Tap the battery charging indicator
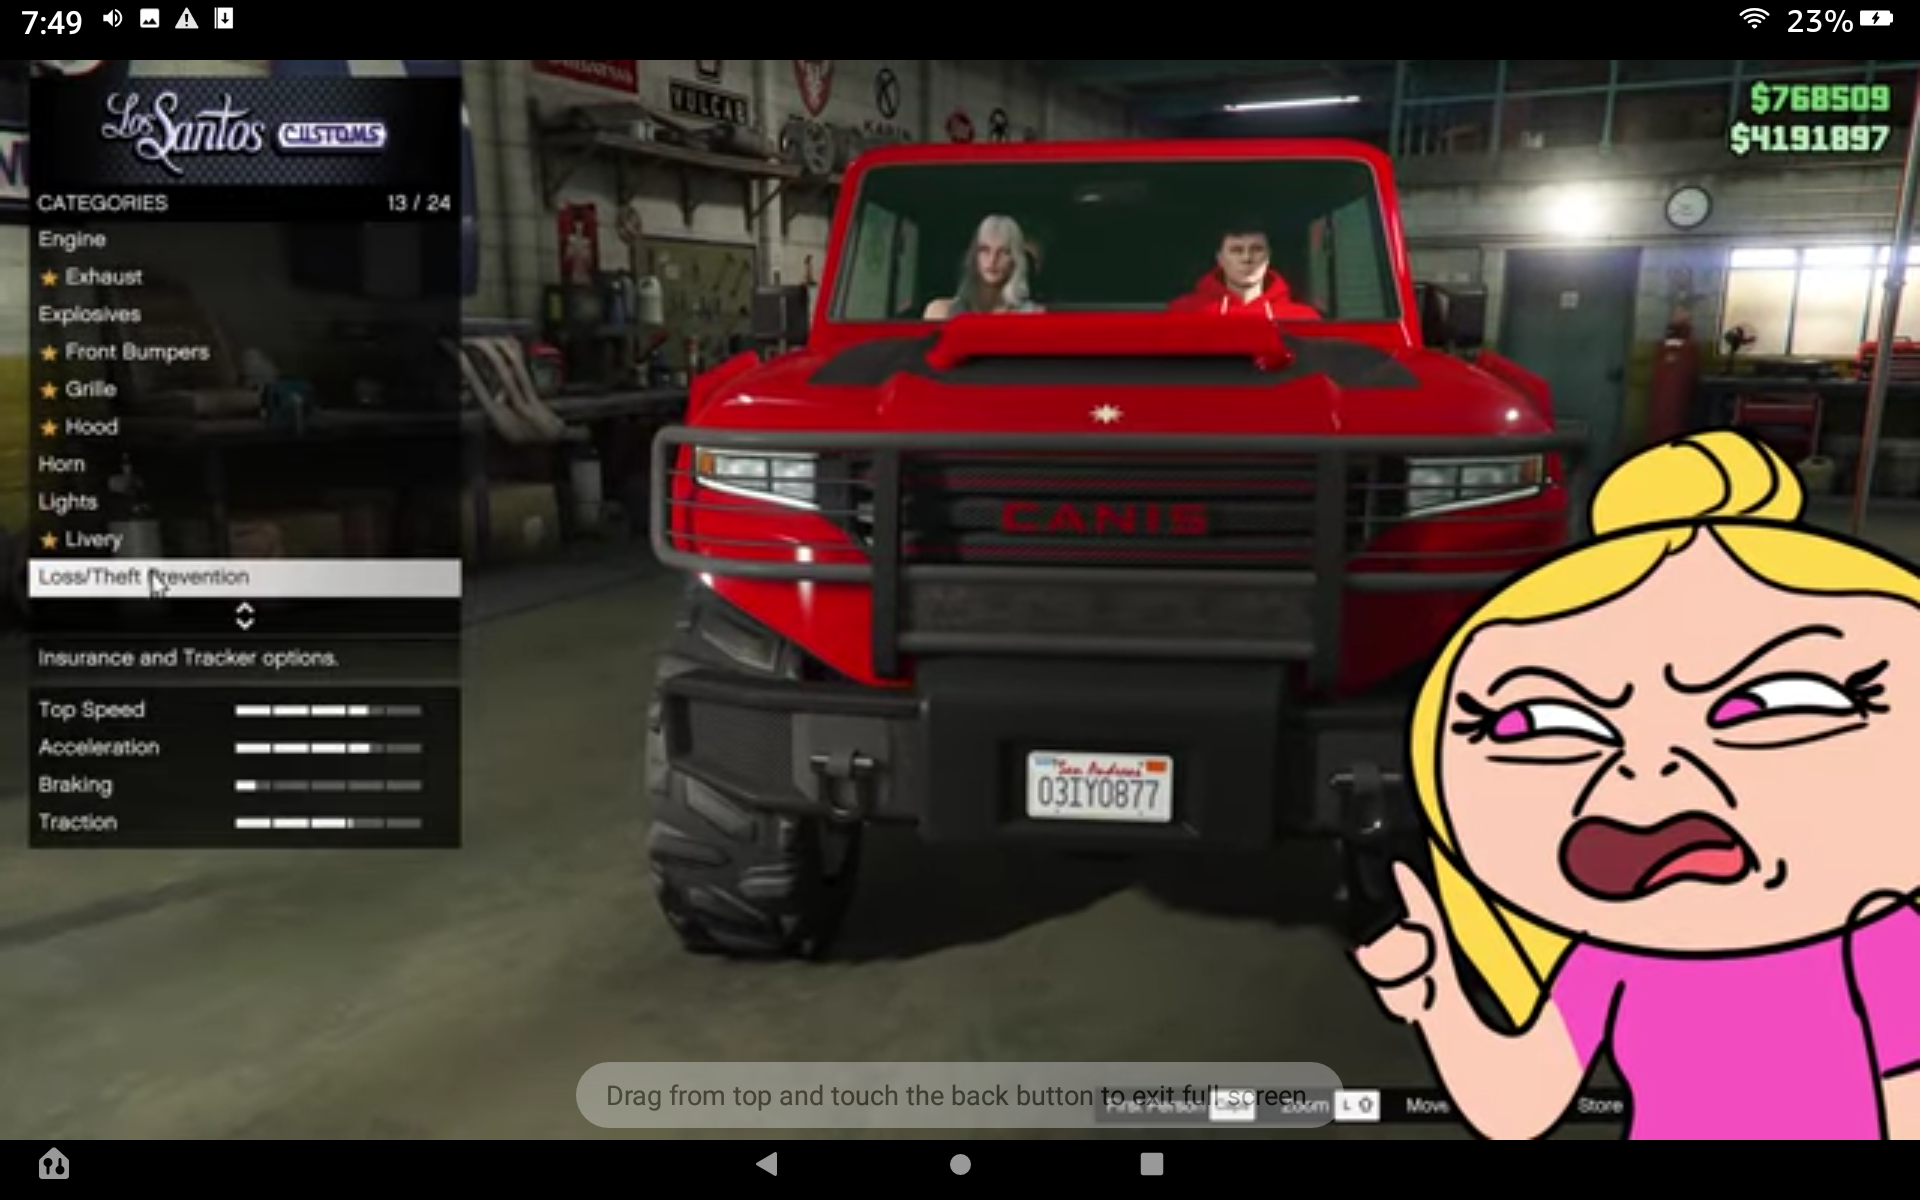The width and height of the screenshot is (1920, 1200). pyautogui.click(x=1875, y=19)
